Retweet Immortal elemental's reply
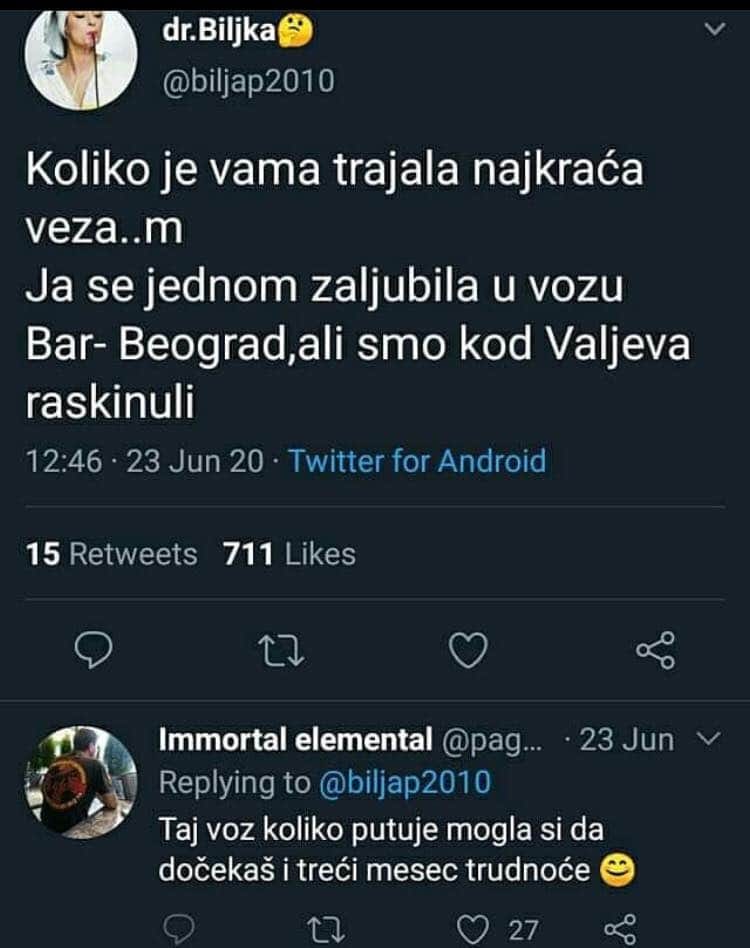The width and height of the screenshot is (750, 948). [326, 928]
